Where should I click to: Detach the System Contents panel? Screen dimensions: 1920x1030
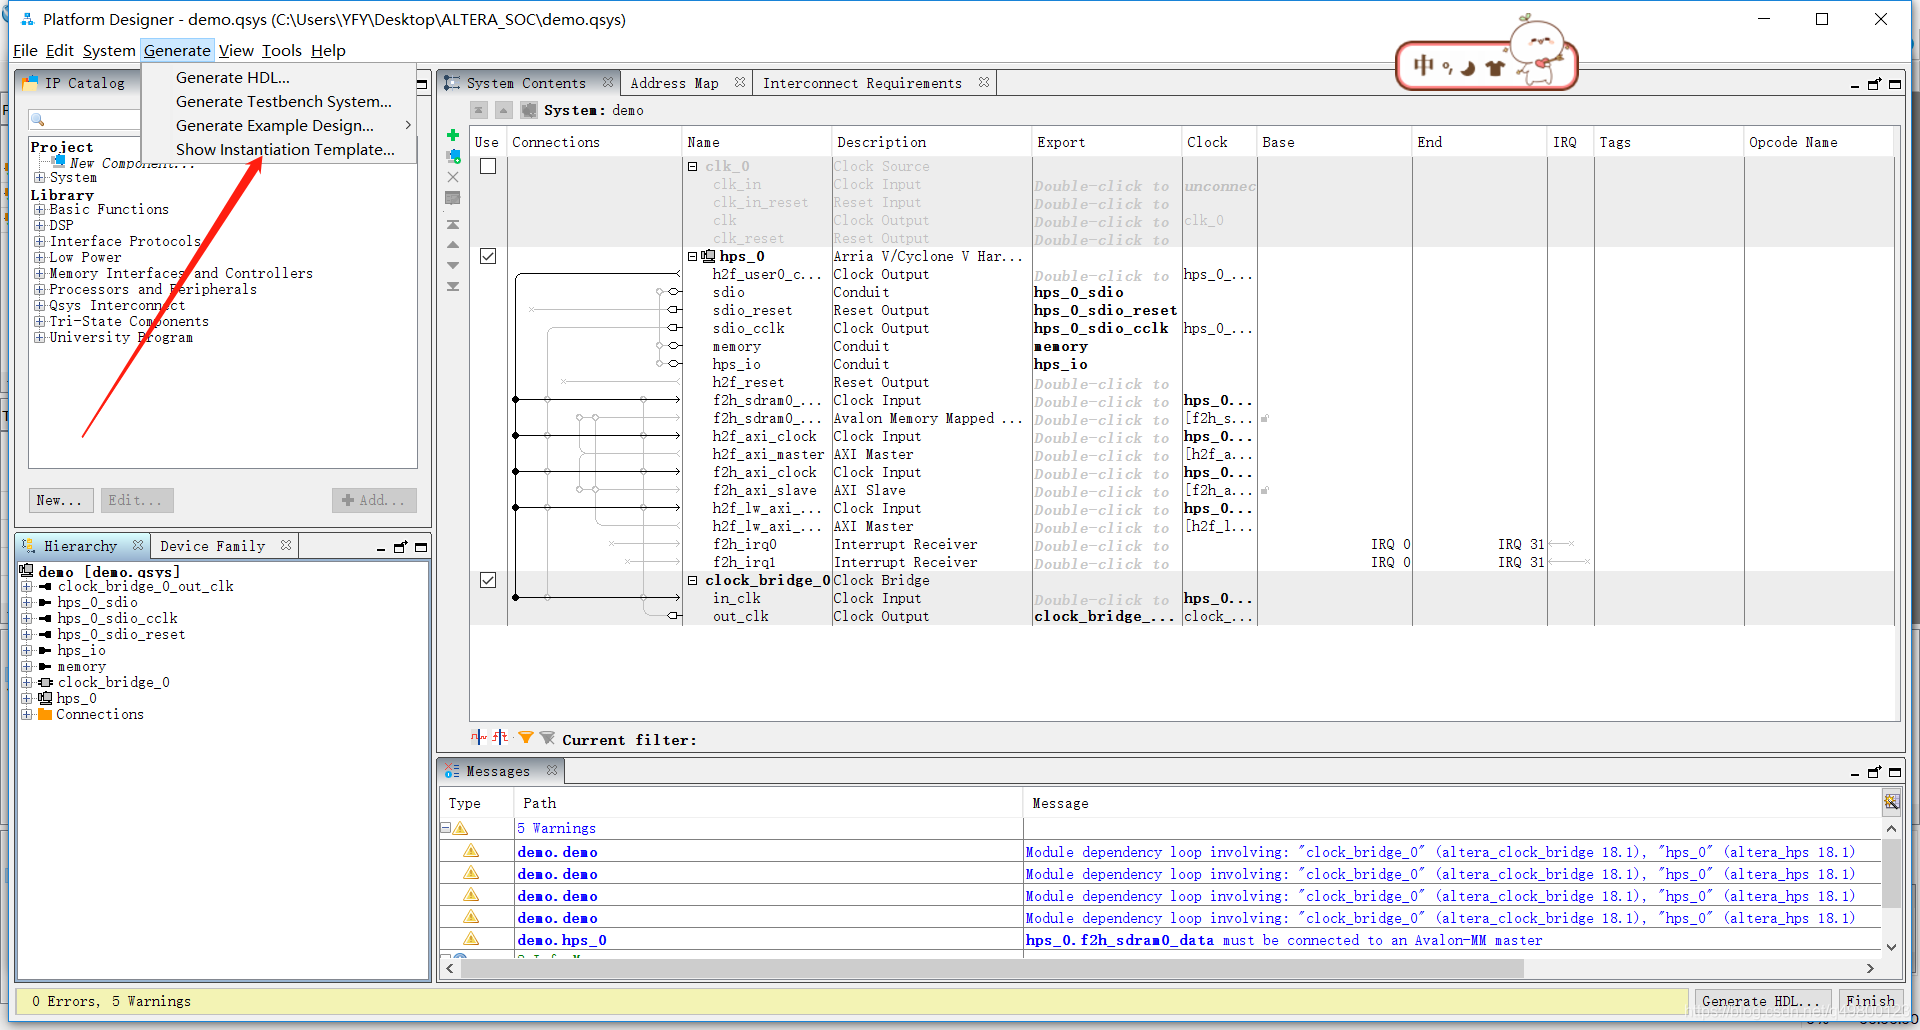coord(1875,84)
